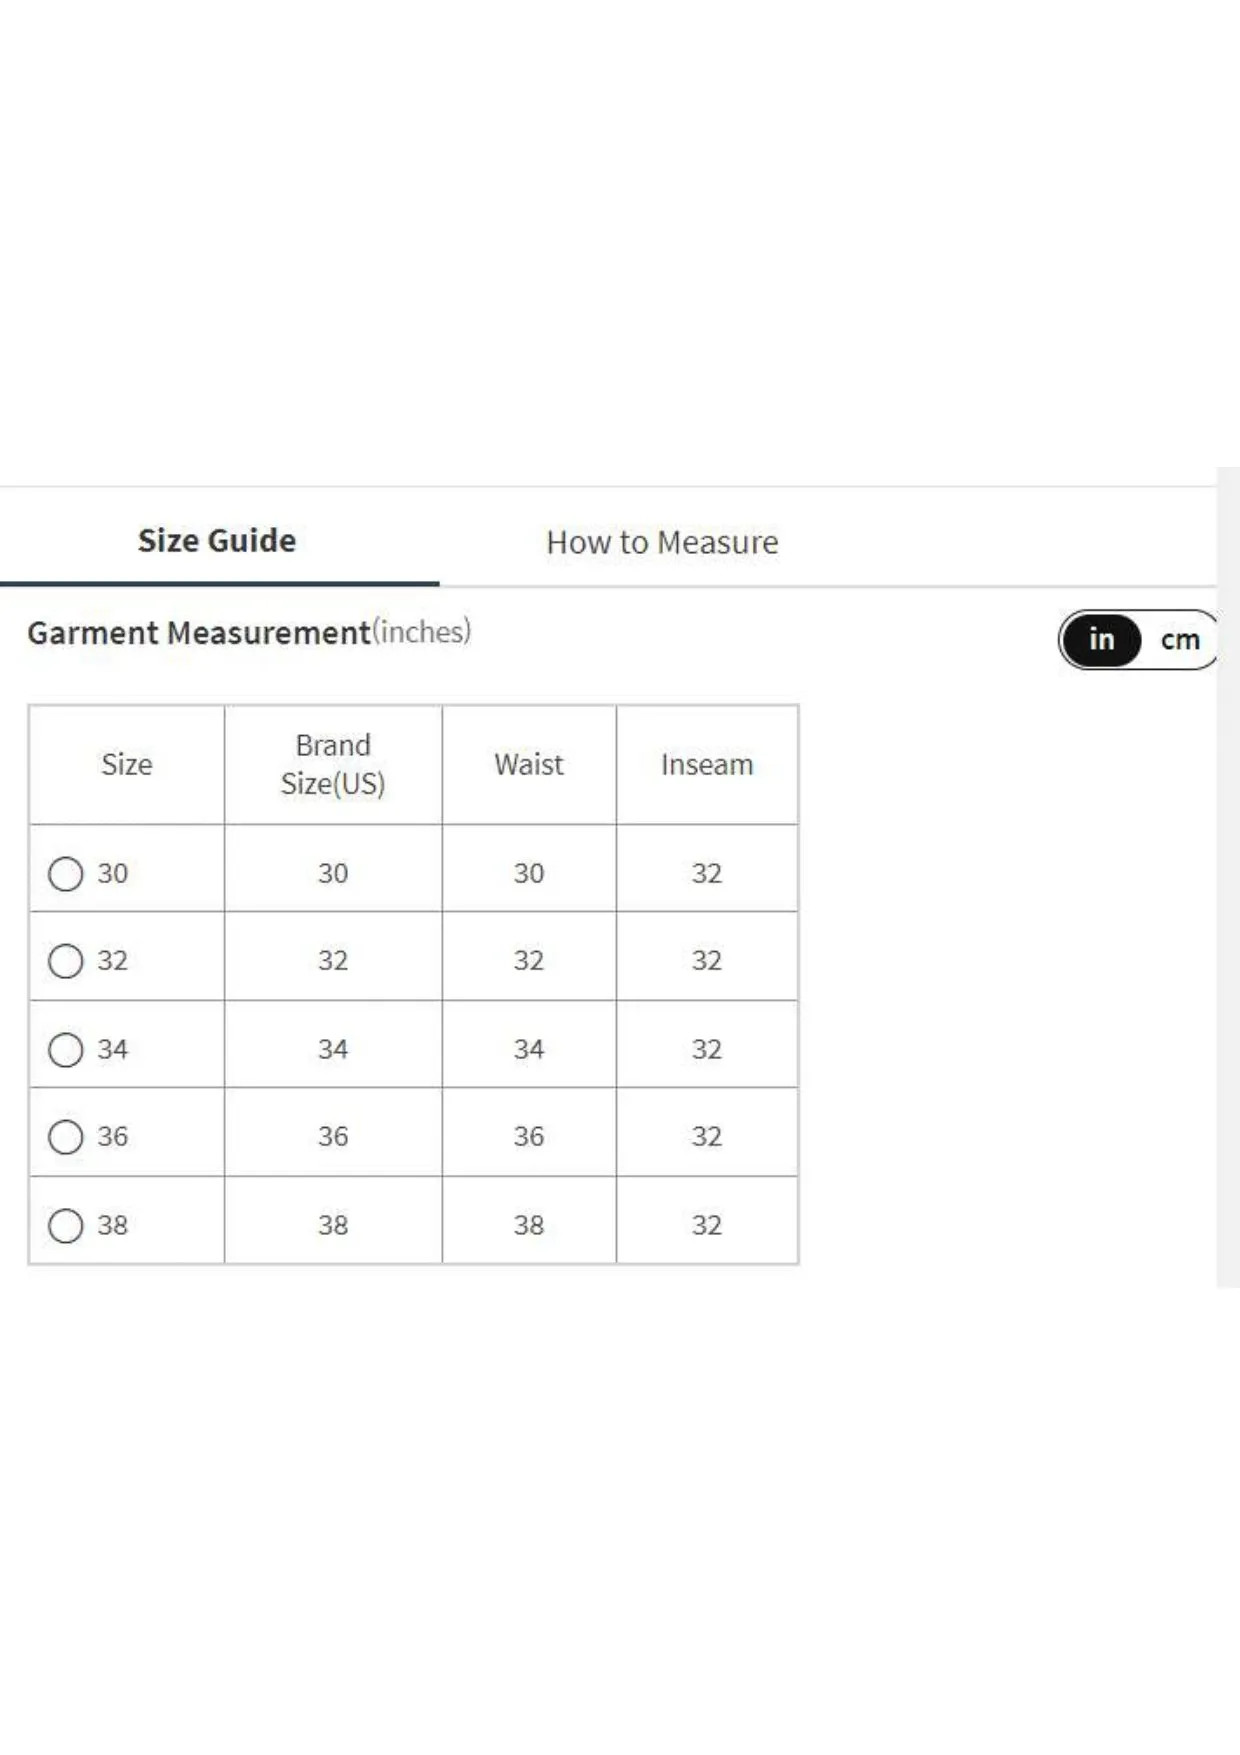Switch units to cm
The height and width of the screenshot is (1755, 1240).
click(1180, 640)
